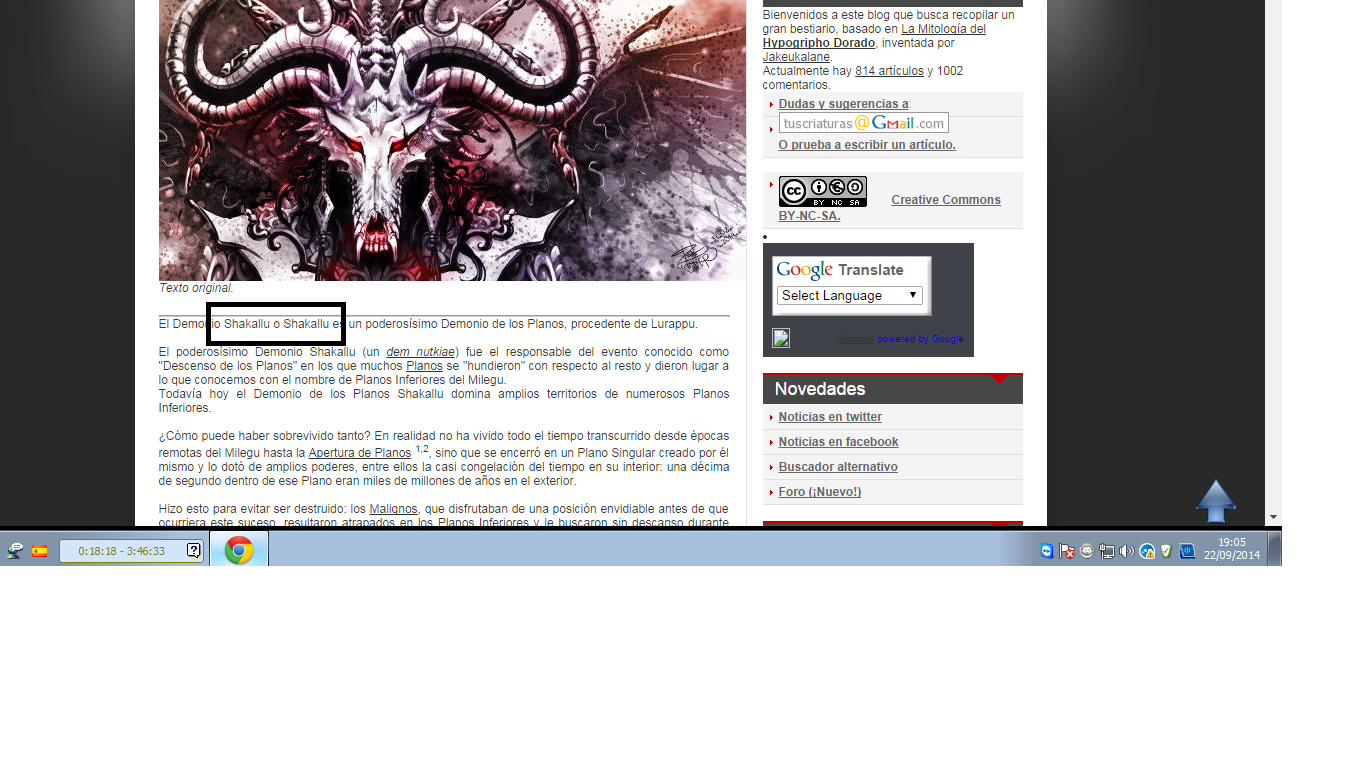Click the Gadgets link in translate widget
The width and height of the screenshot is (1366, 768).
(x=855, y=339)
